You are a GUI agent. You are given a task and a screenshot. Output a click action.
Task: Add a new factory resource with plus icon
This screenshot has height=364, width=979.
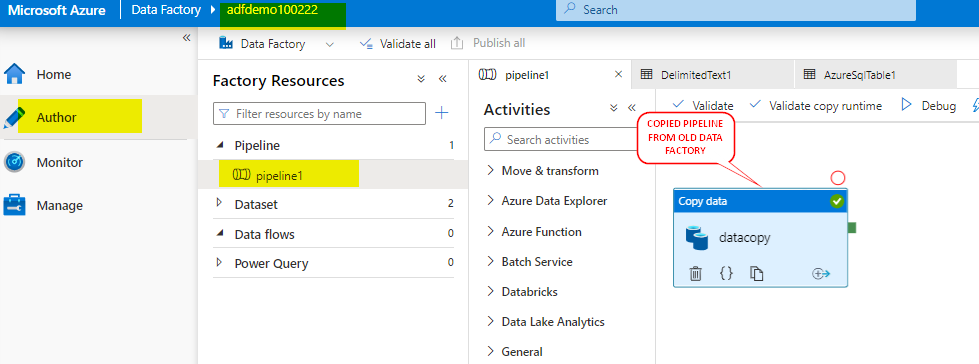[x=441, y=113]
